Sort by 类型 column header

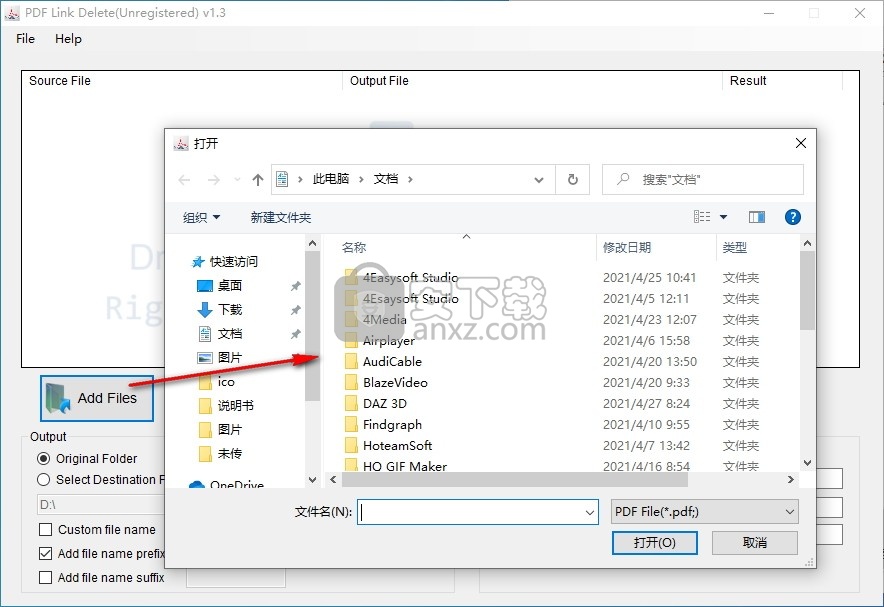(735, 247)
